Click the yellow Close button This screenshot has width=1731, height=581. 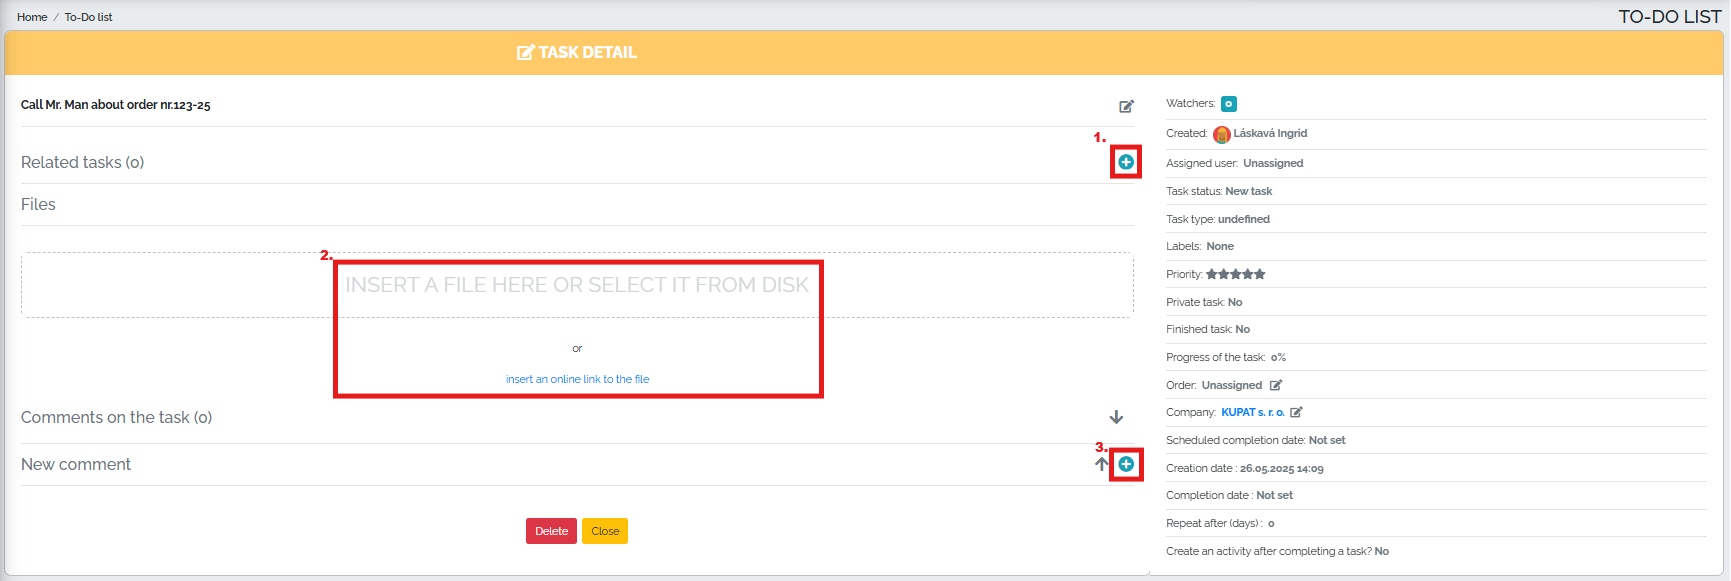[605, 531]
